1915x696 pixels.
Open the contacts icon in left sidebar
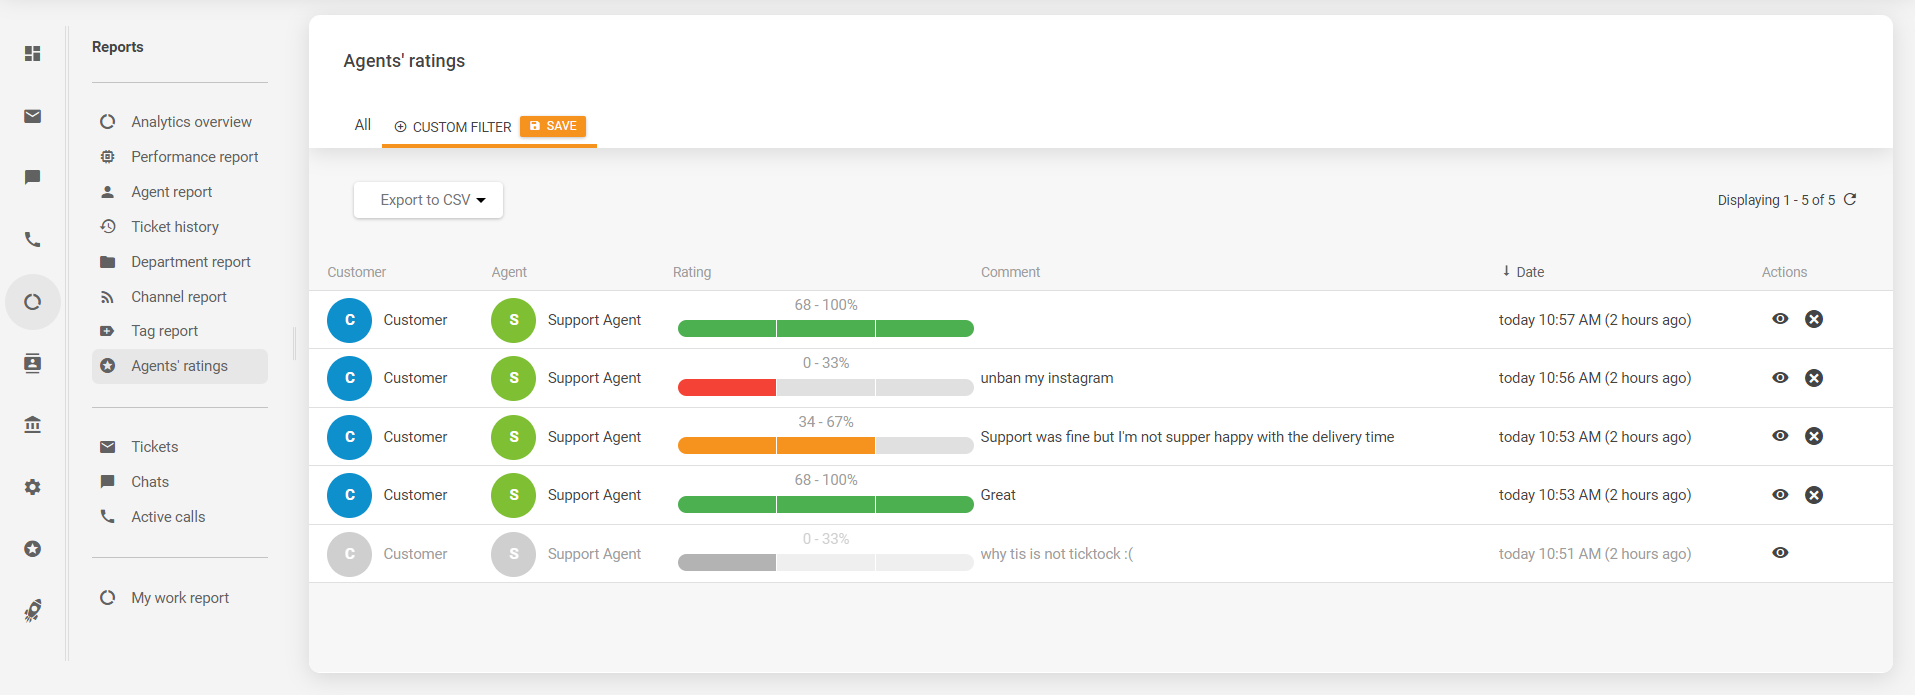[33, 363]
